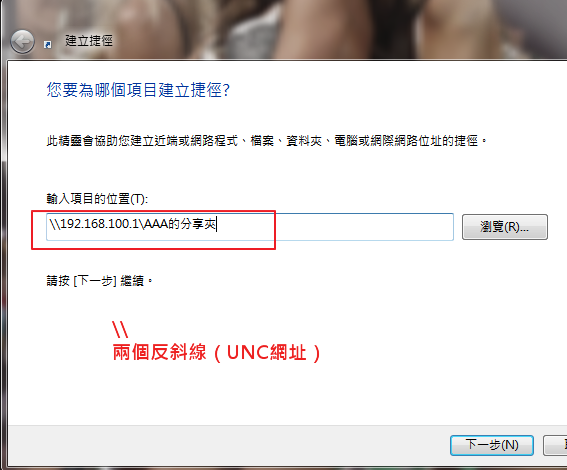Image resolution: width=567 pixels, height=470 pixels.
Task: Click the \\192.168.100.1 path text in the box
Action: tap(94, 224)
